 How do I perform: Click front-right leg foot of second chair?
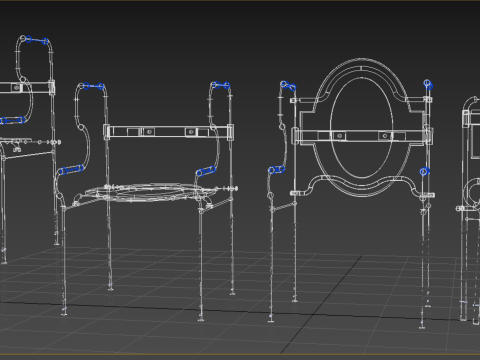(x=201, y=320)
